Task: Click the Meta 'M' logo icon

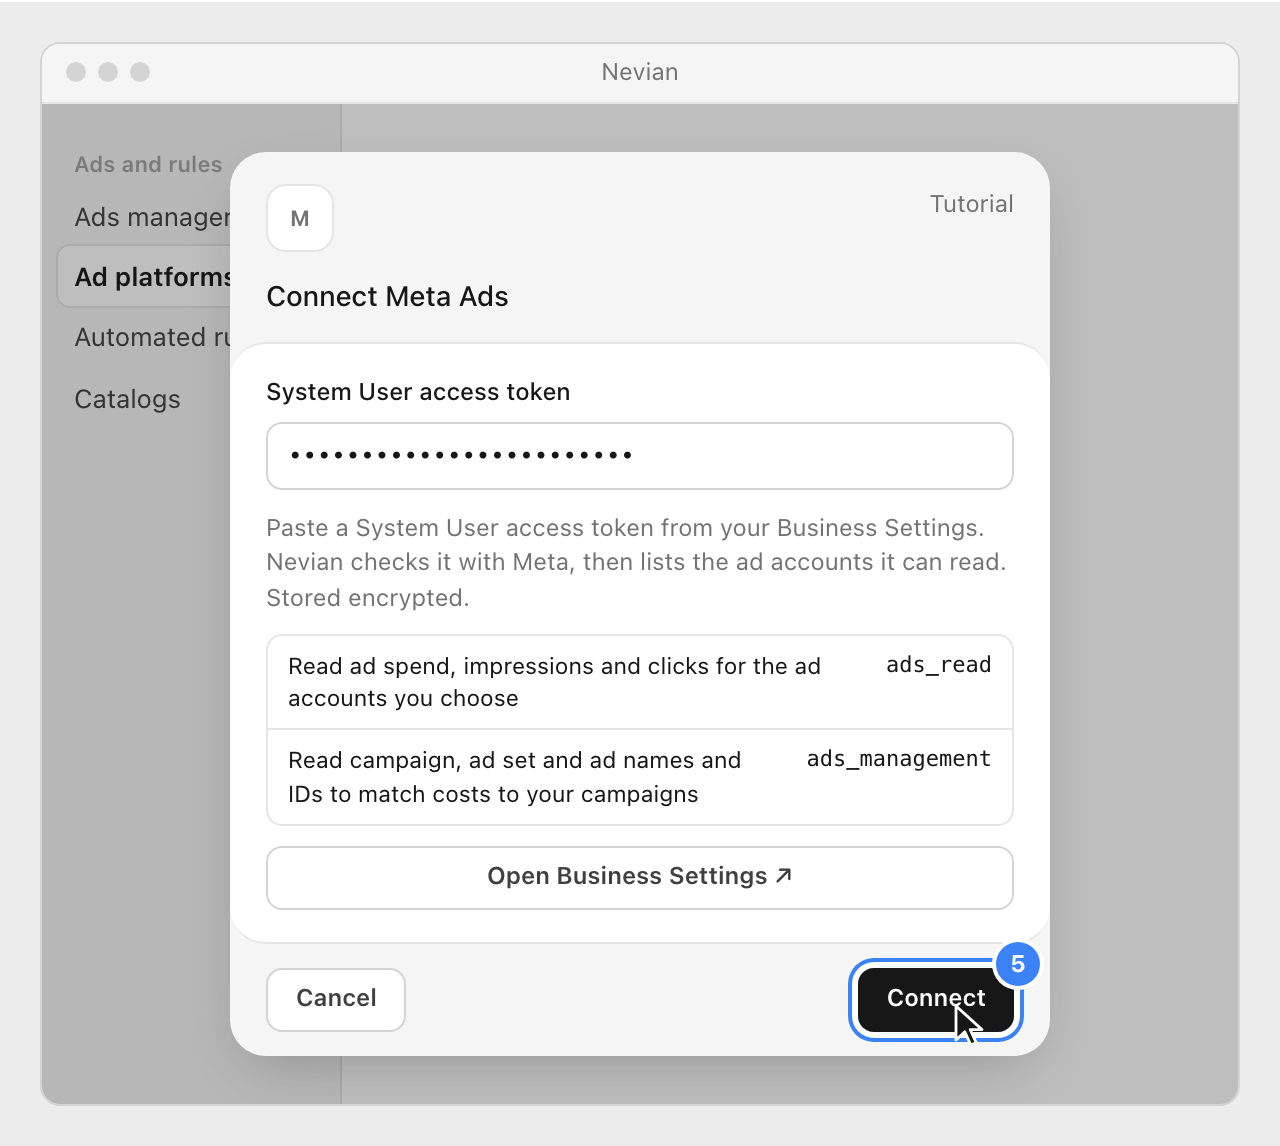Action: click(300, 218)
